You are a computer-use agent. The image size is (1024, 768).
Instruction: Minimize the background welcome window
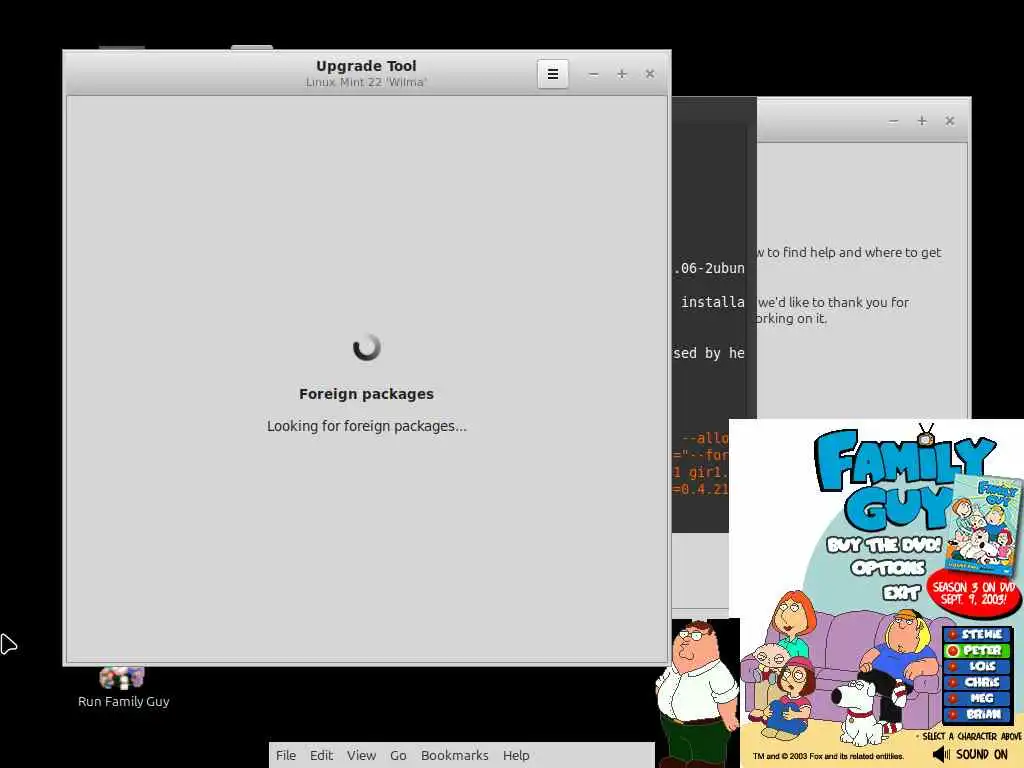pos(893,121)
